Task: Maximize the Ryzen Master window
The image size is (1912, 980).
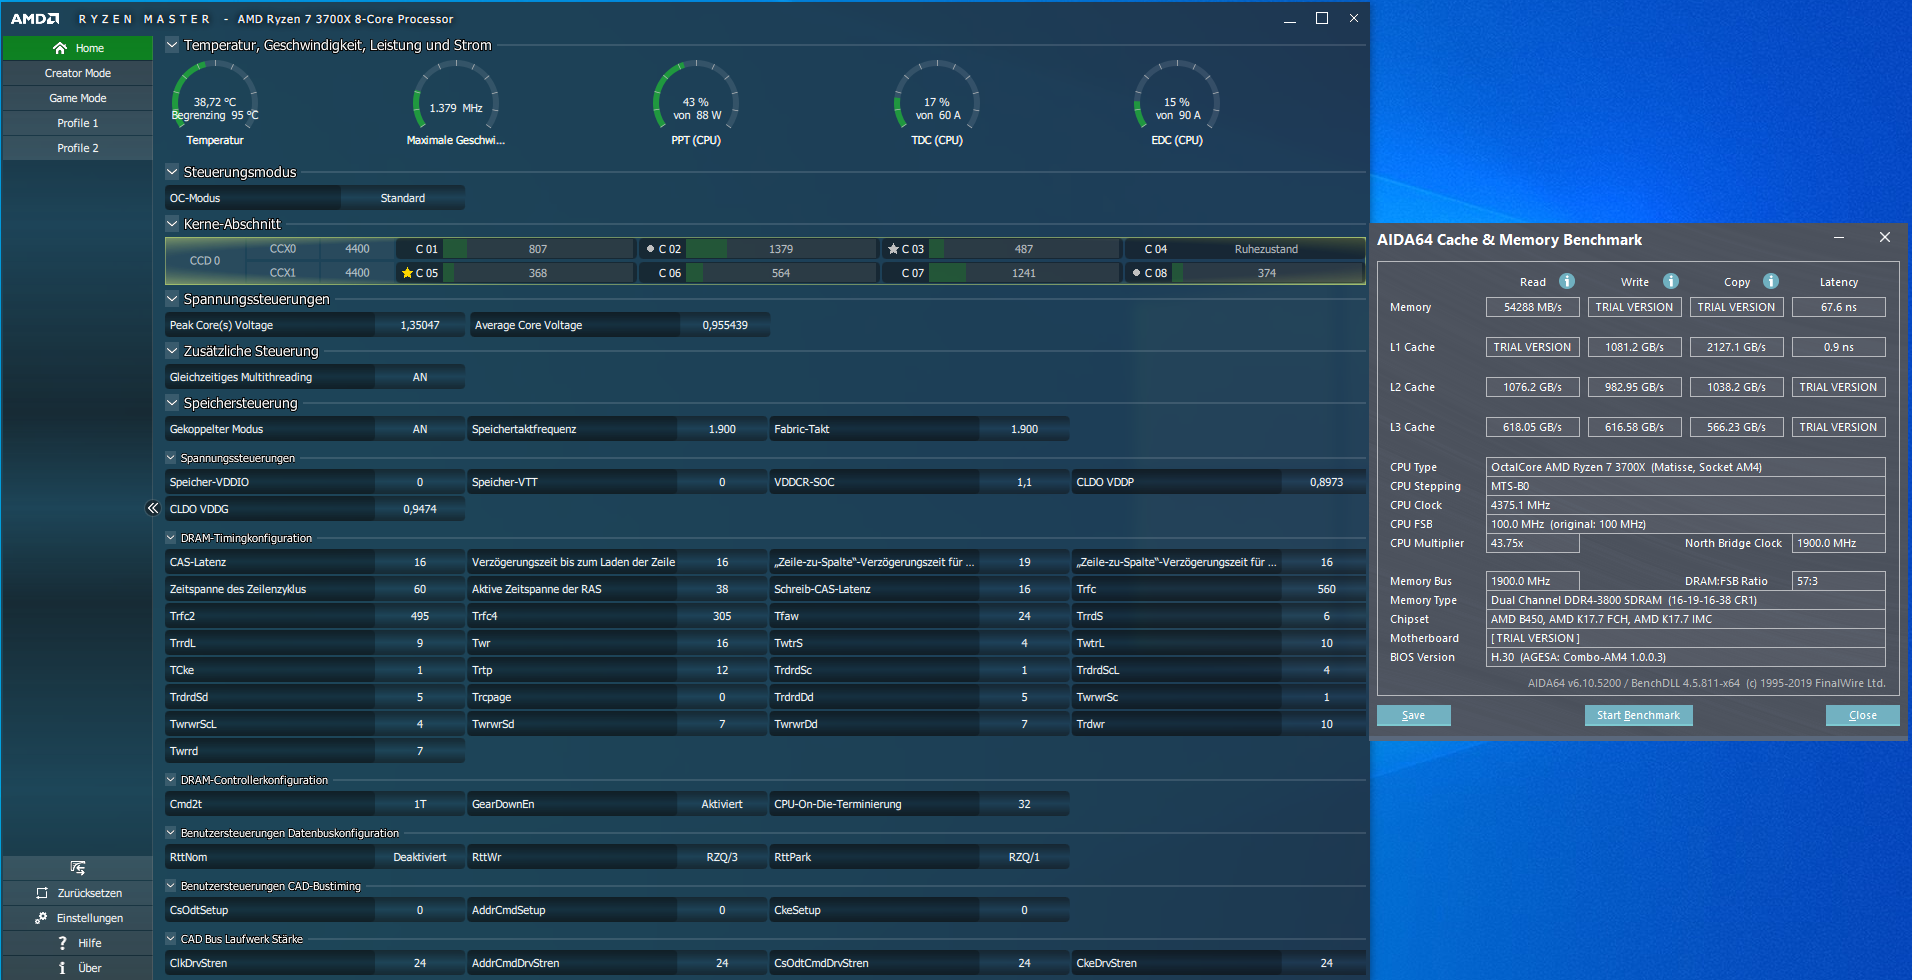Action: (x=1321, y=18)
